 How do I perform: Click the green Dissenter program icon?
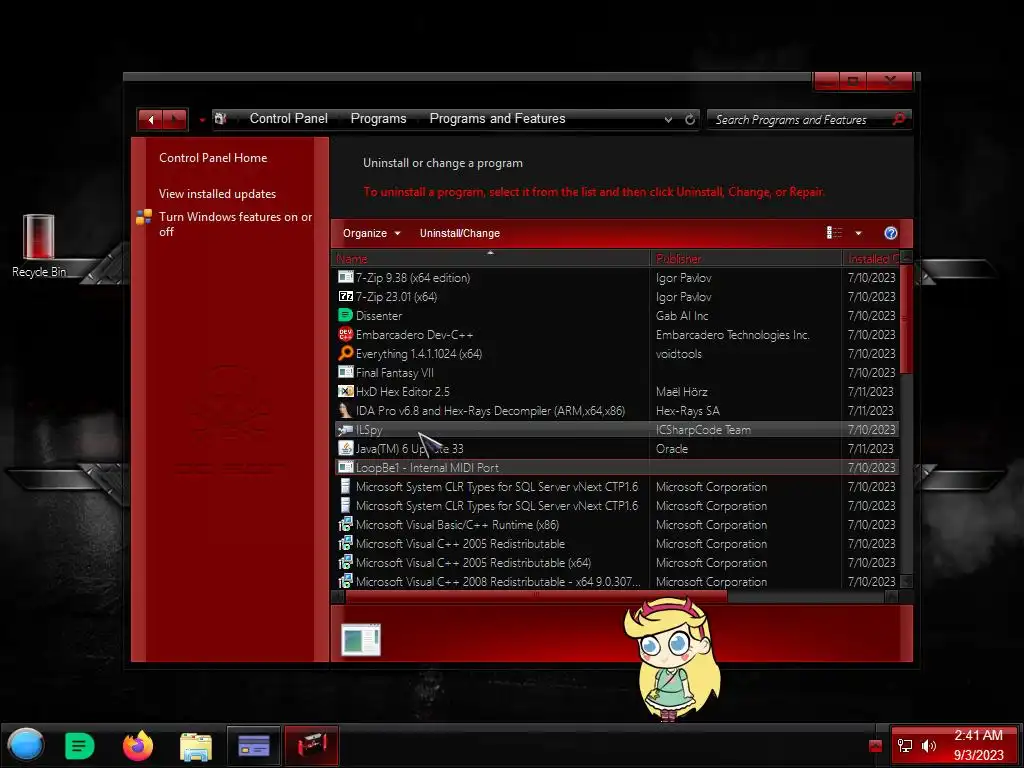[345, 315]
